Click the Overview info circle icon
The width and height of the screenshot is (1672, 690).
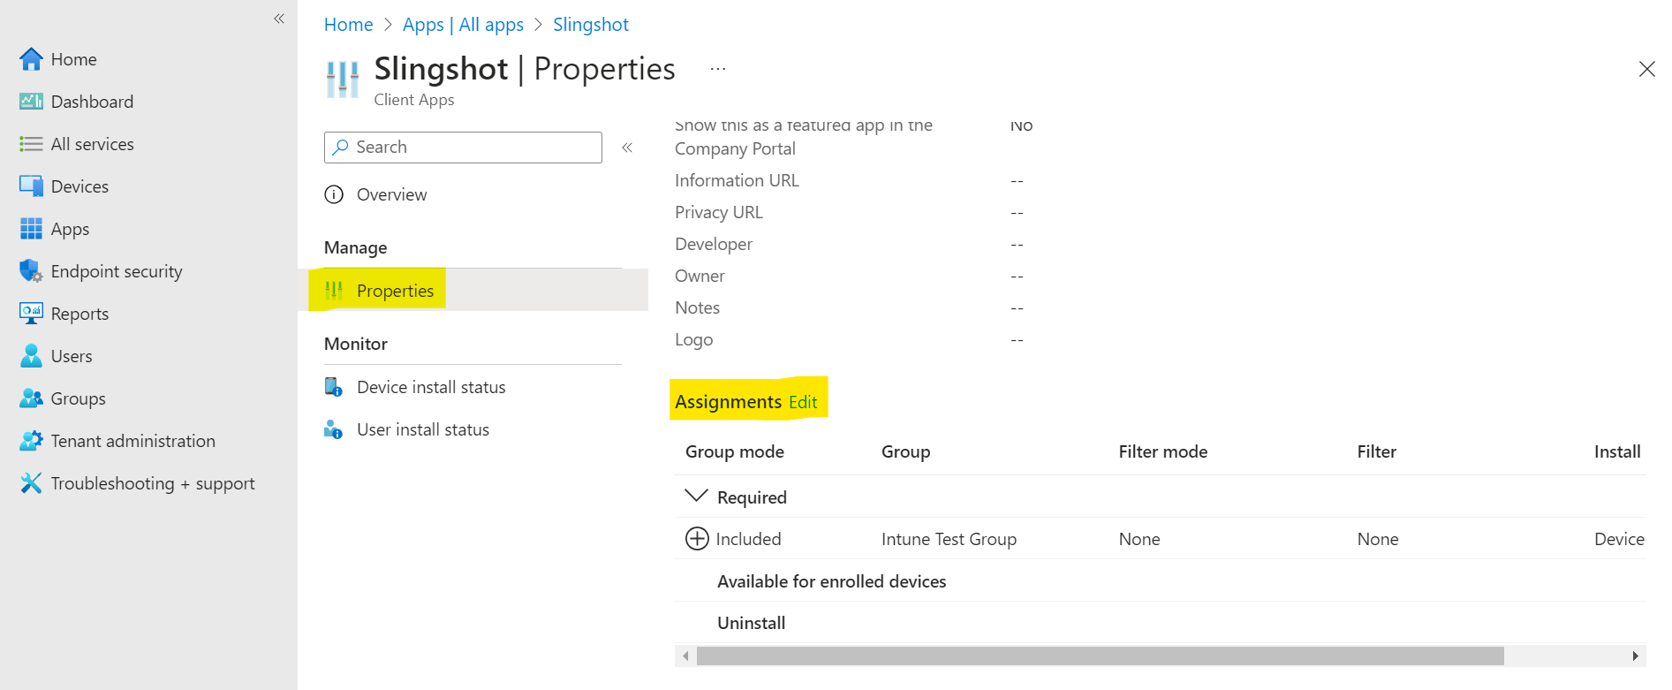click(x=334, y=195)
